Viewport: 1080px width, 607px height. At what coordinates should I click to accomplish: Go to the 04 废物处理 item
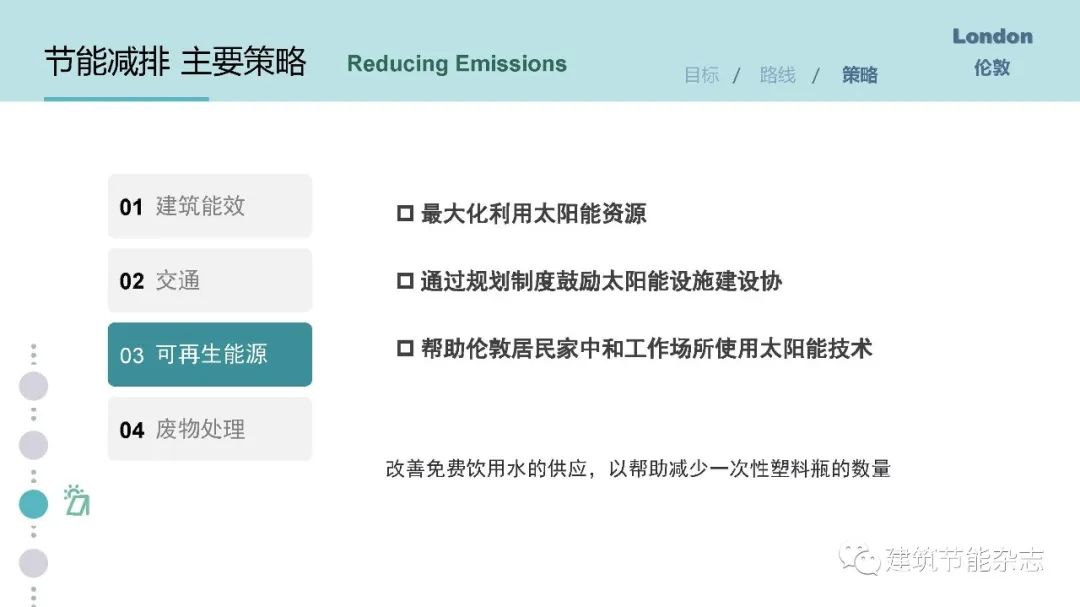pos(210,430)
